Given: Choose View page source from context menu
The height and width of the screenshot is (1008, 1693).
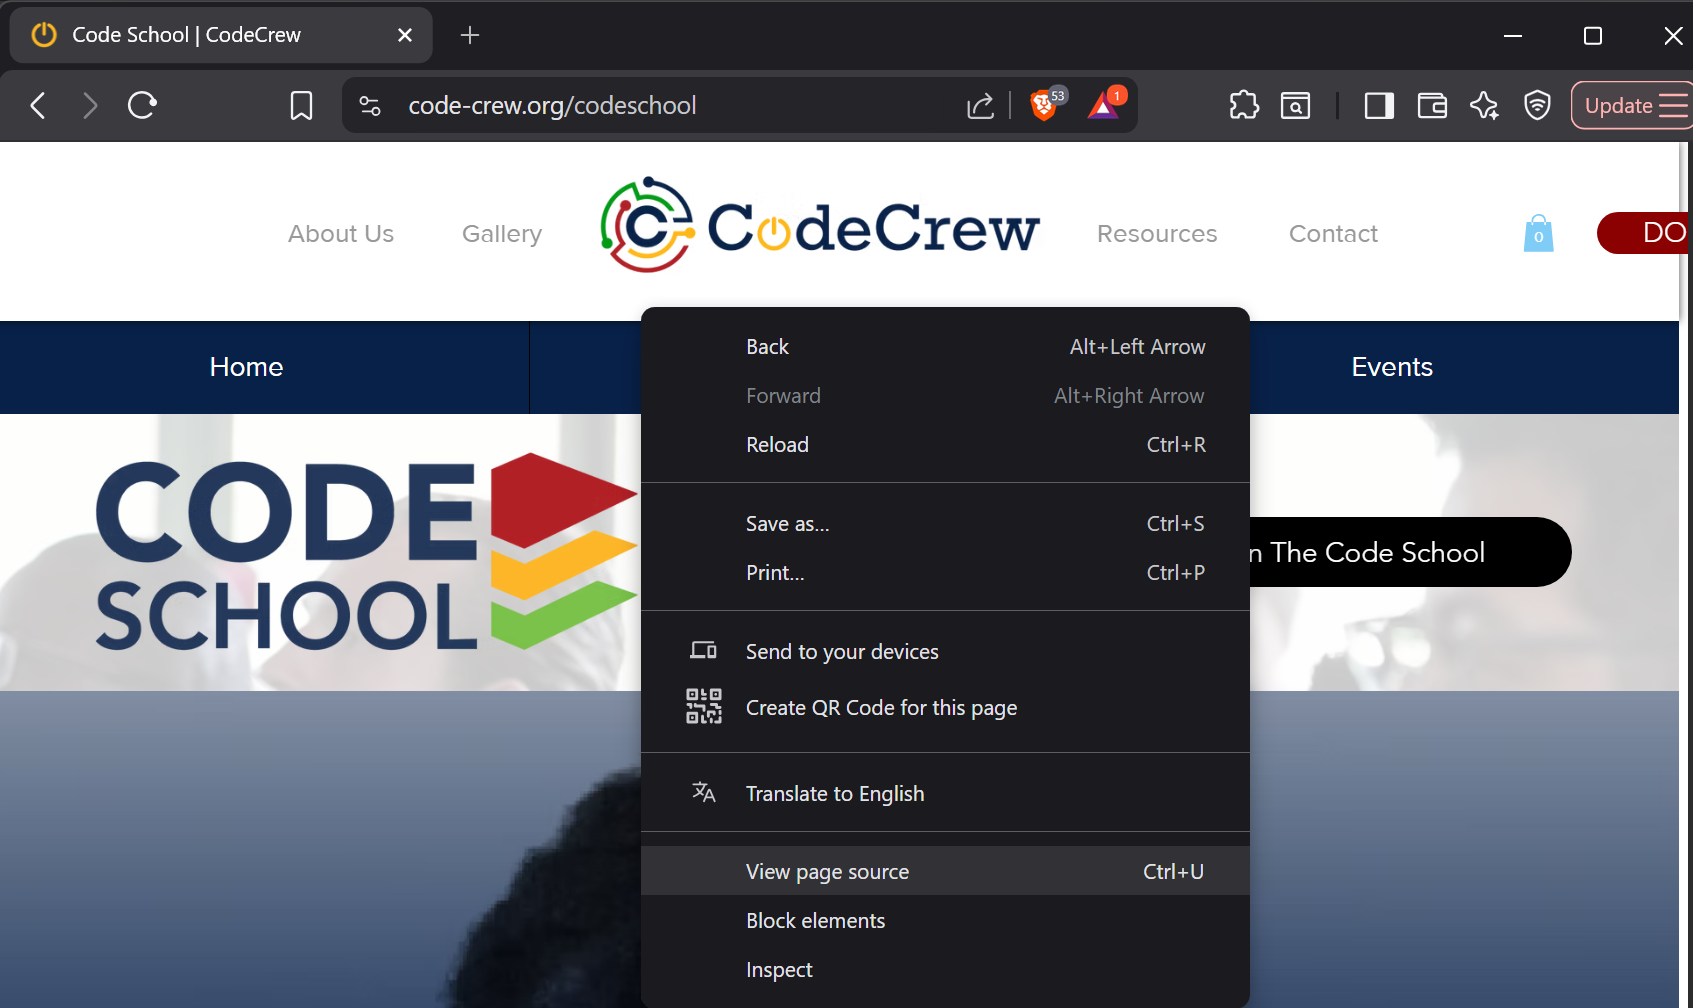Looking at the screenshot, I should (x=827, y=871).
